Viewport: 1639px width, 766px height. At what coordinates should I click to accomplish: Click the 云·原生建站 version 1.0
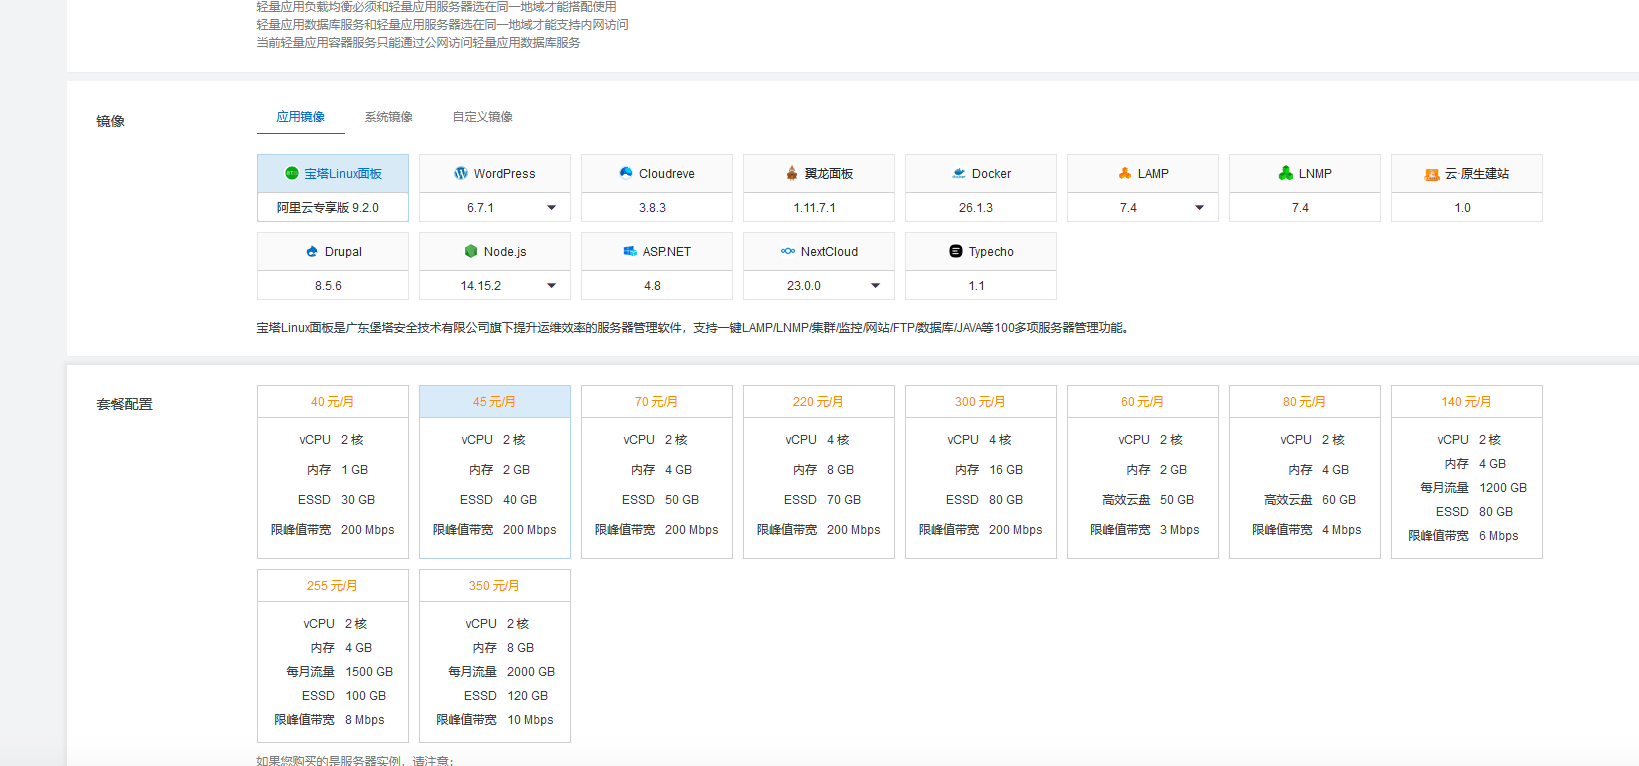click(1467, 207)
